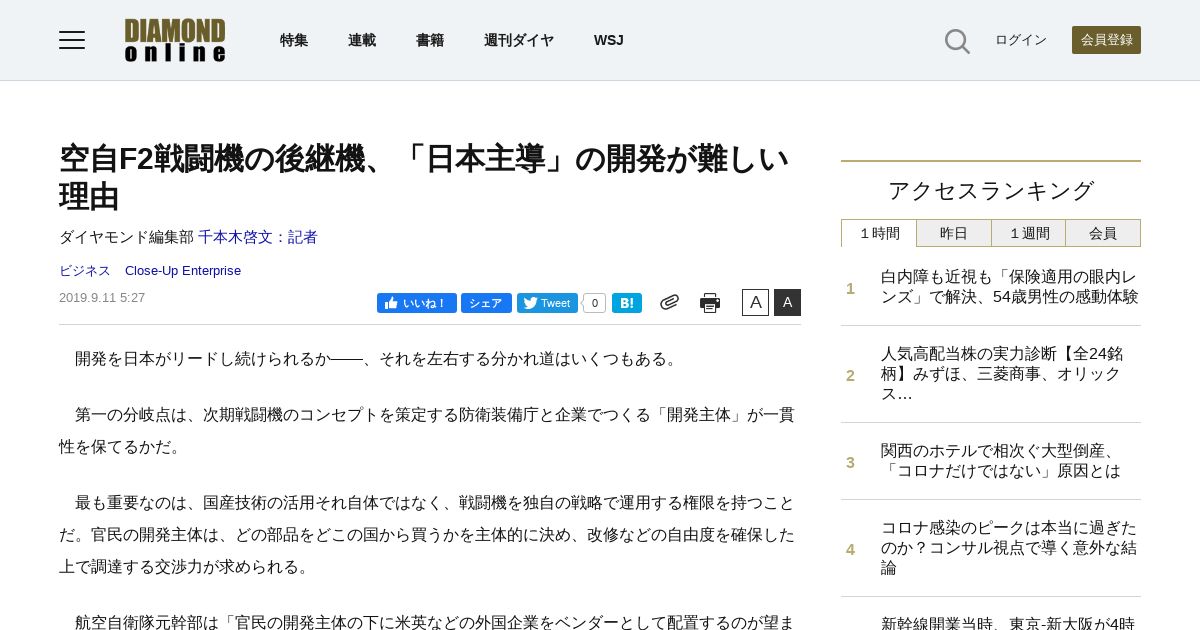This screenshot has width=1200, height=630.
Task: Click the 会員登録 button
Action: click(x=1106, y=40)
